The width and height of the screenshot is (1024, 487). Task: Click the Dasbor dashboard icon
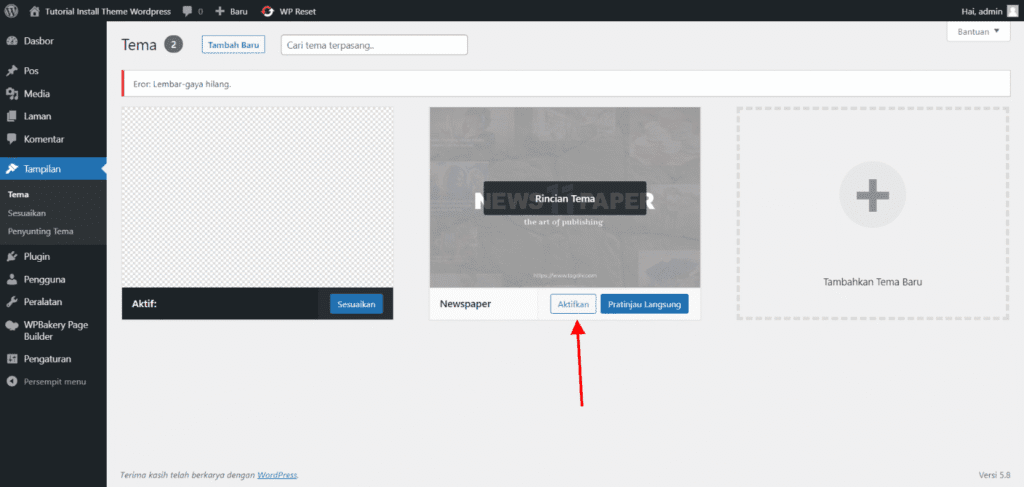pyautogui.click(x=12, y=41)
